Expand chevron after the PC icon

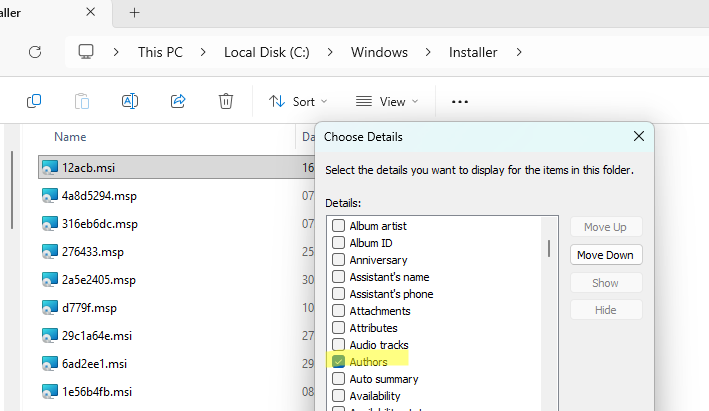(116, 52)
